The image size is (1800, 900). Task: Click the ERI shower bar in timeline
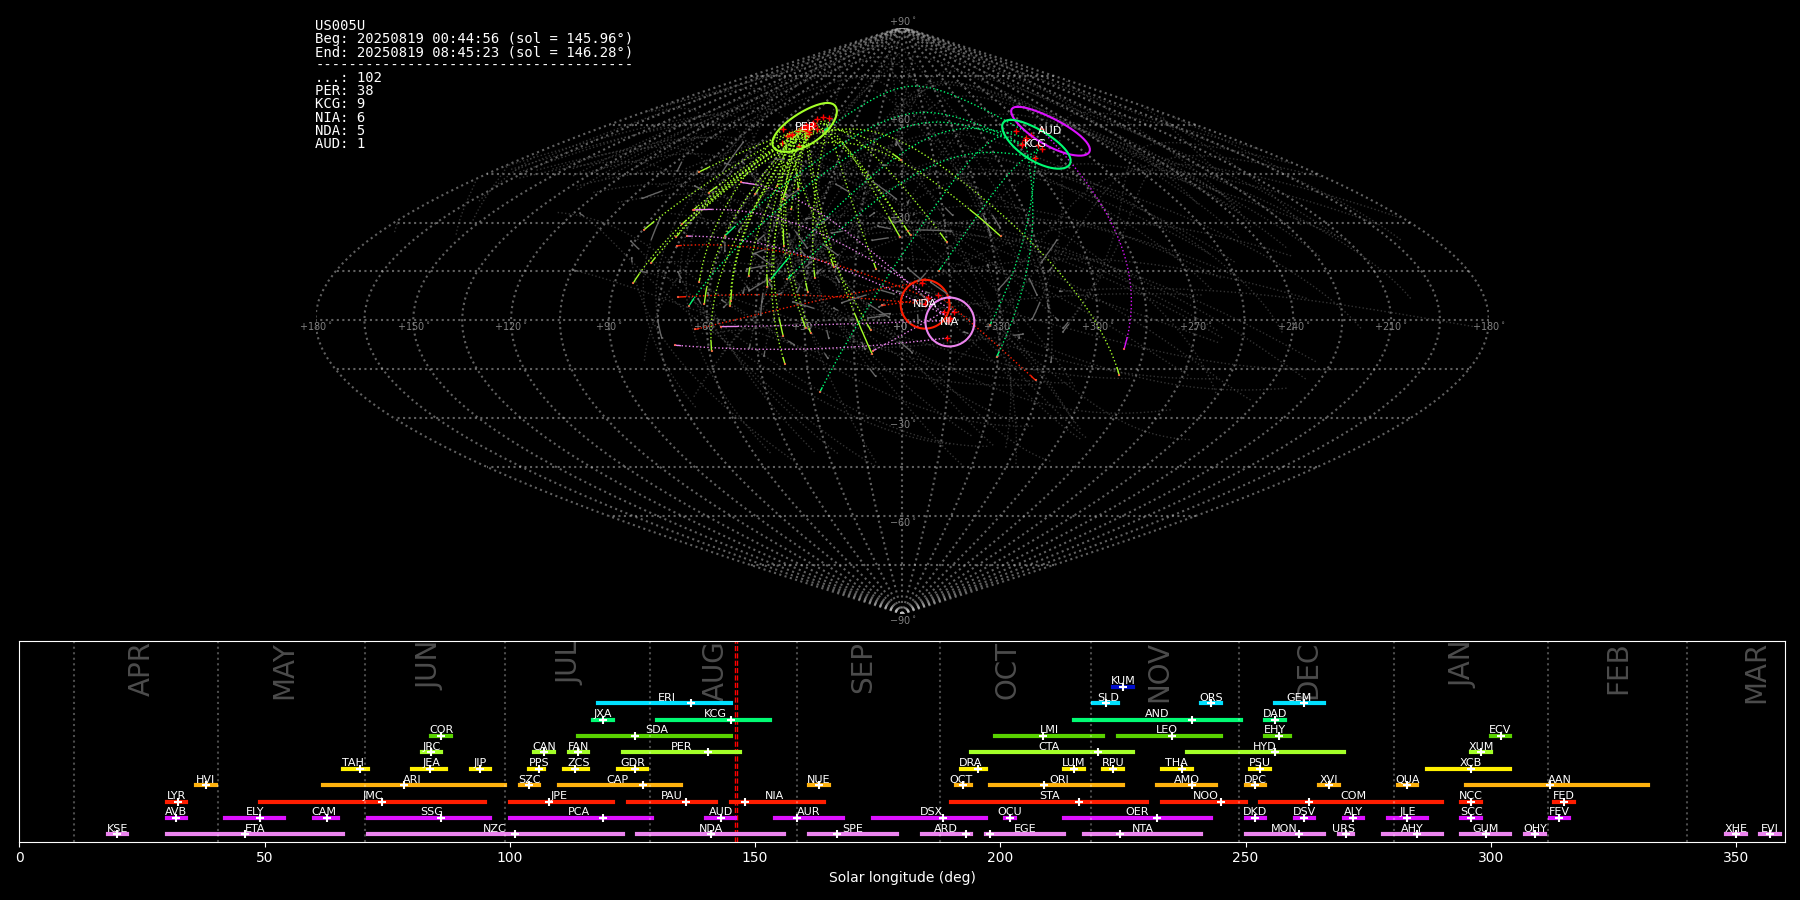coord(664,703)
